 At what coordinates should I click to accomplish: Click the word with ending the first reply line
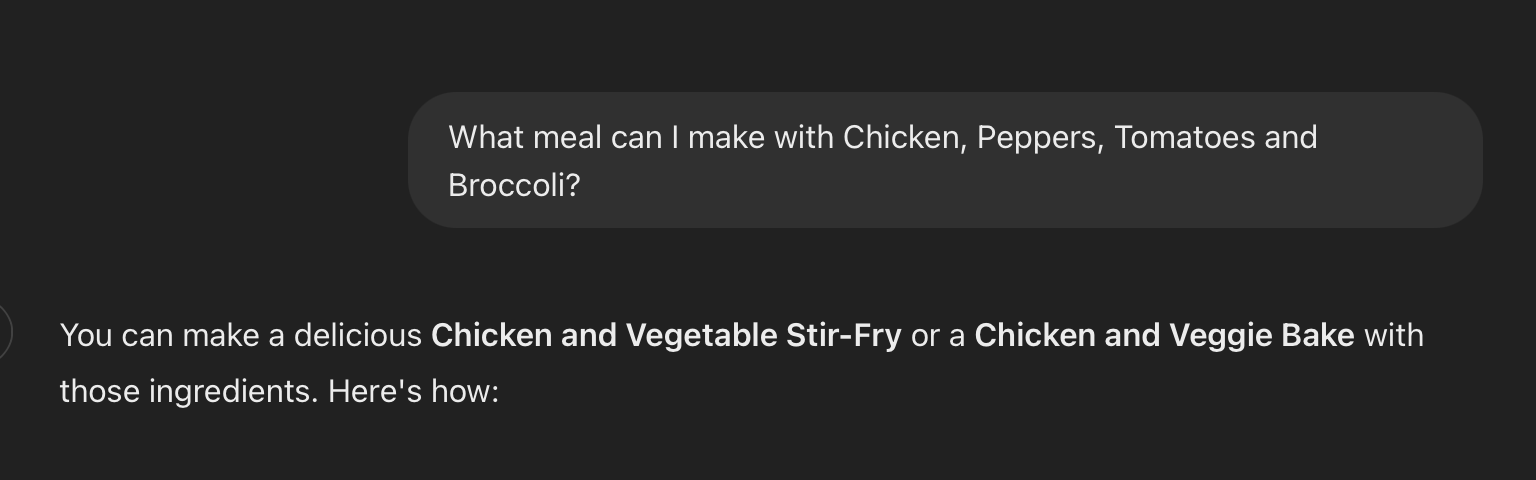[x=1394, y=336]
